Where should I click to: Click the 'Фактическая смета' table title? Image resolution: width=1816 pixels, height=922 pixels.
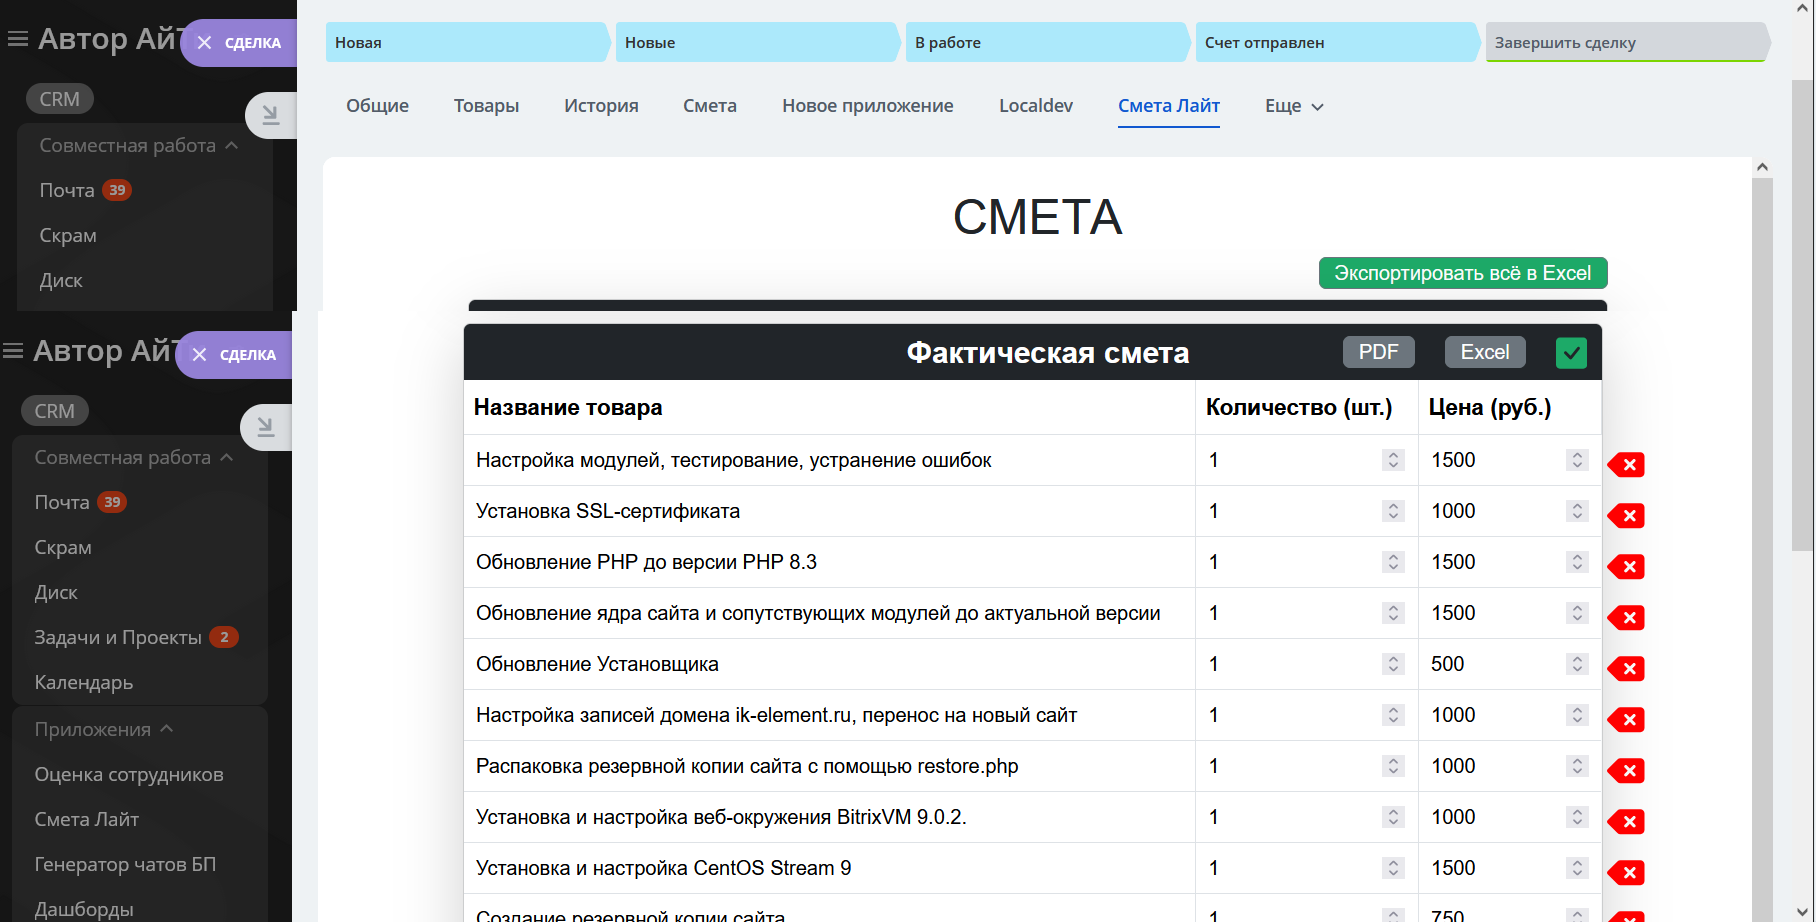click(1047, 352)
